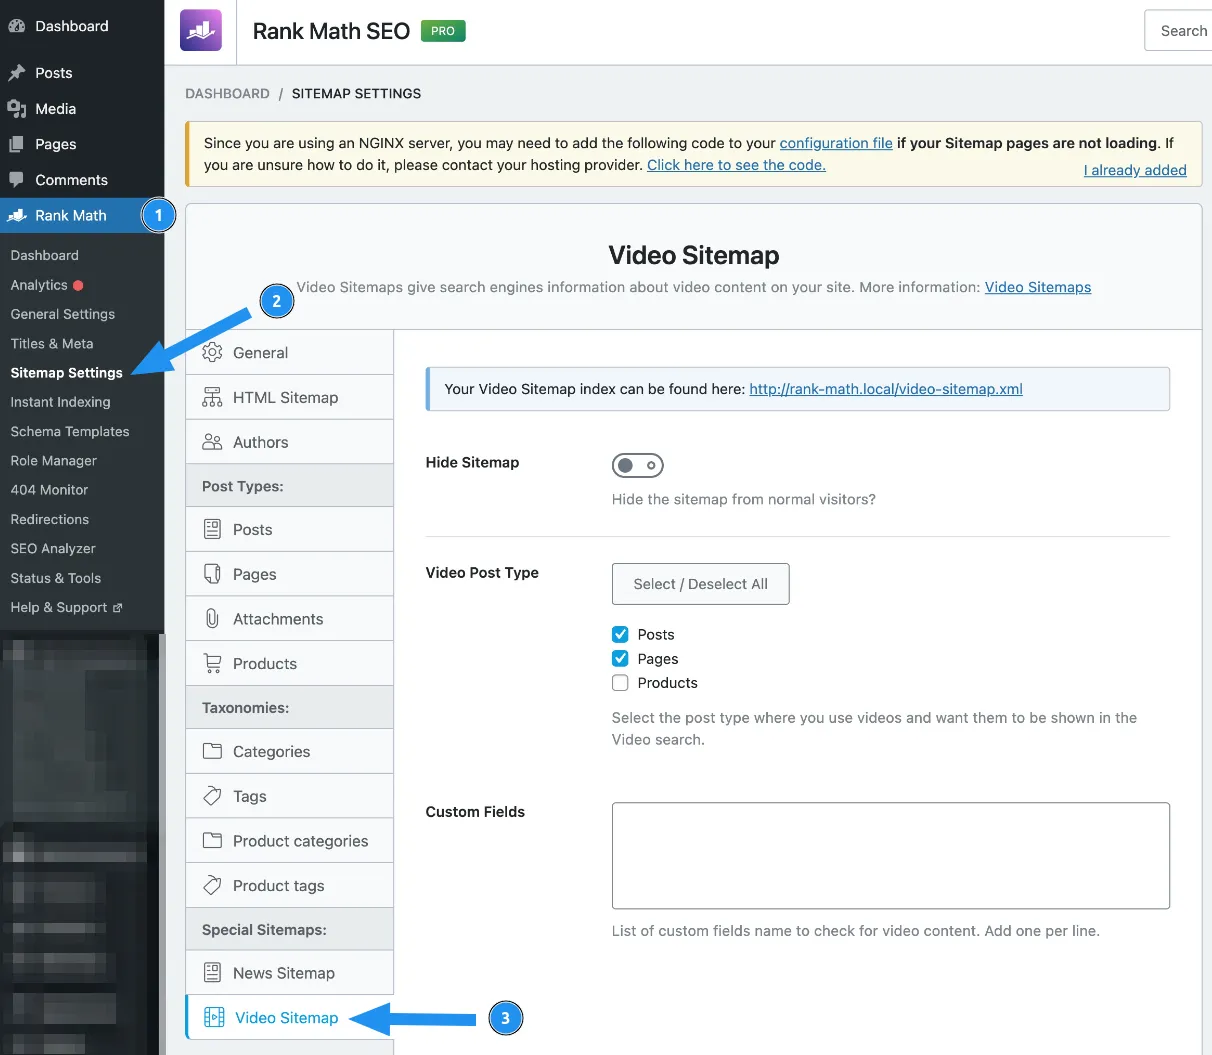This screenshot has width=1212, height=1055.
Task: Open the Categories taxonomy tab
Action: coord(290,751)
